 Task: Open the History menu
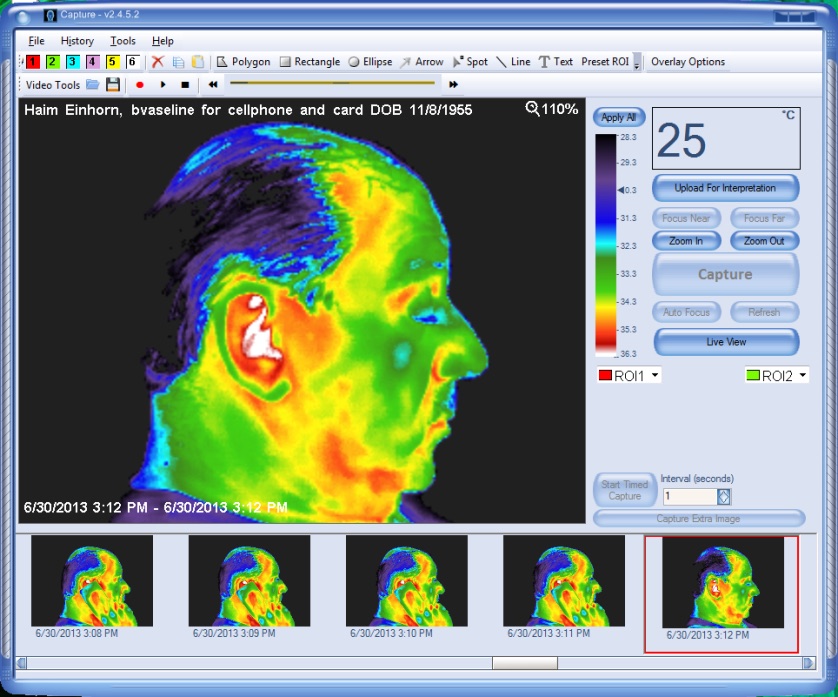77,41
